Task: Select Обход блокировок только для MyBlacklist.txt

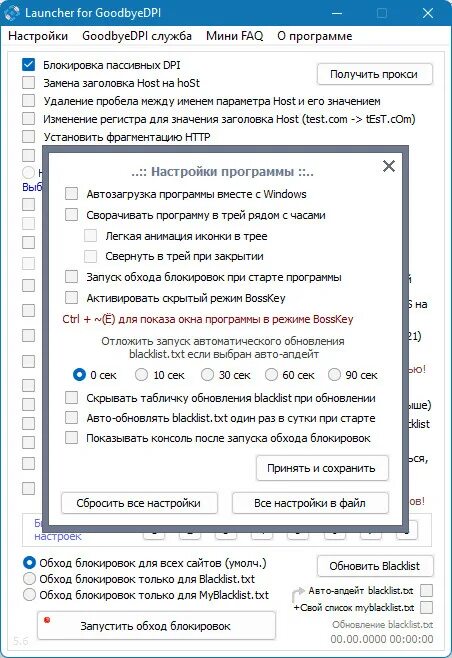Action: point(29,595)
